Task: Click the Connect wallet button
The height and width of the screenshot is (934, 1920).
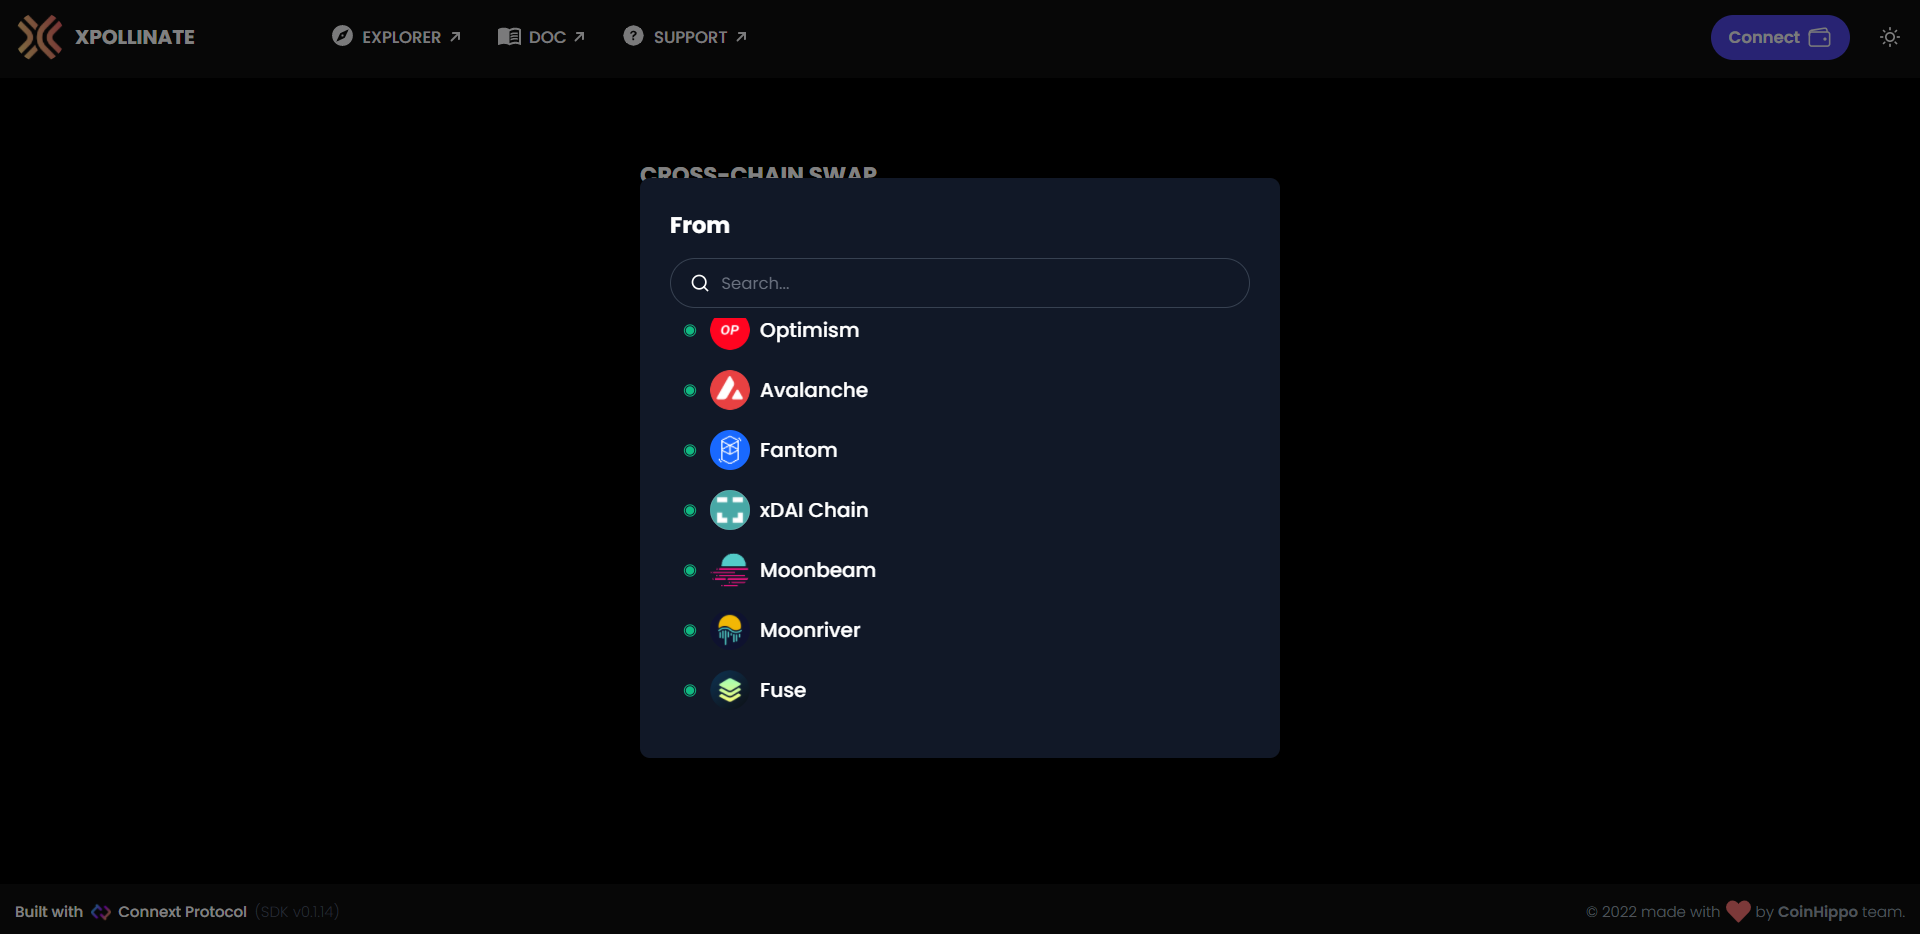Action: pos(1780,37)
